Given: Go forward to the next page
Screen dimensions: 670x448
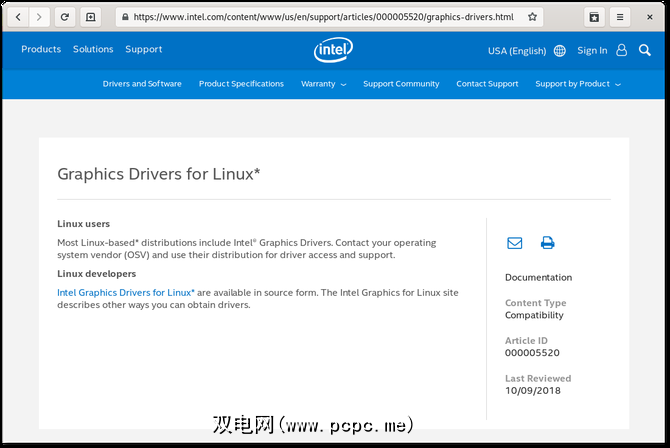Looking at the screenshot, I should pyautogui.click(x=39, y=17).
